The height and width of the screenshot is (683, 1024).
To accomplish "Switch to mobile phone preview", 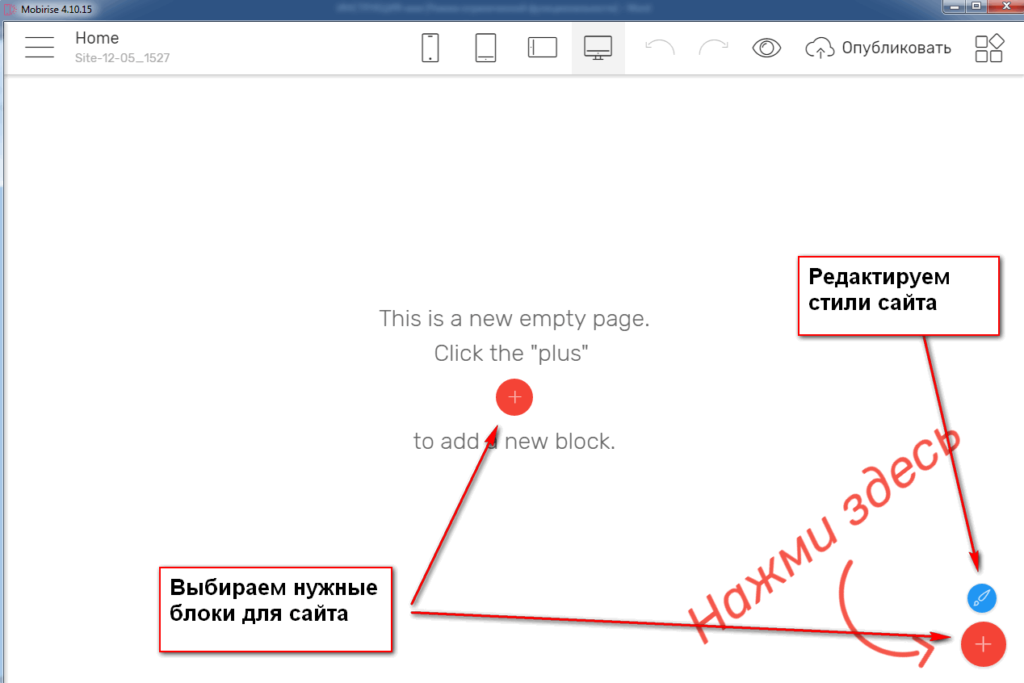I will tap(430, 48).
